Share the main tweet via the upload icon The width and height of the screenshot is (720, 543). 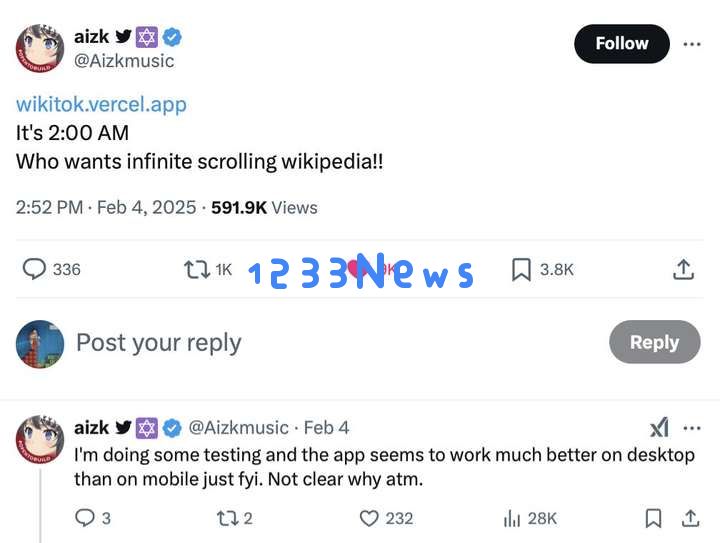point(683,269)
